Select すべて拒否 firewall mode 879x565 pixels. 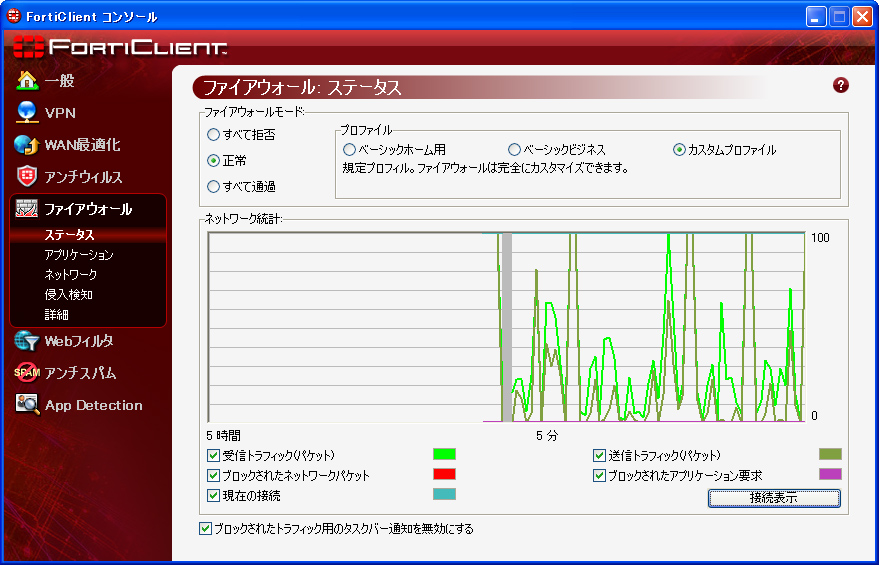(213, 135)
